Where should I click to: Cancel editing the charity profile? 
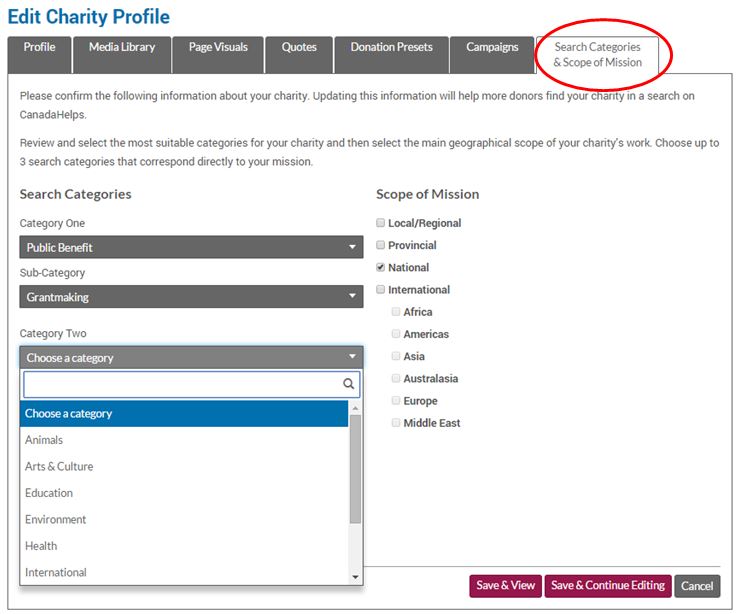pyautogui.click(x=697, y=586)
